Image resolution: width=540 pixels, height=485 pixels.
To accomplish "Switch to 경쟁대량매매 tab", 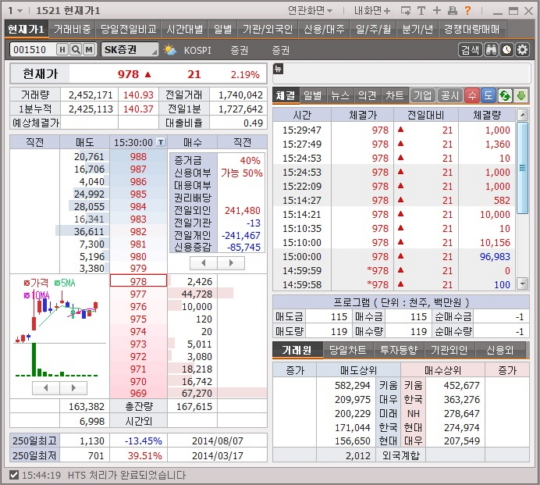I will click(x=471, y=29).
